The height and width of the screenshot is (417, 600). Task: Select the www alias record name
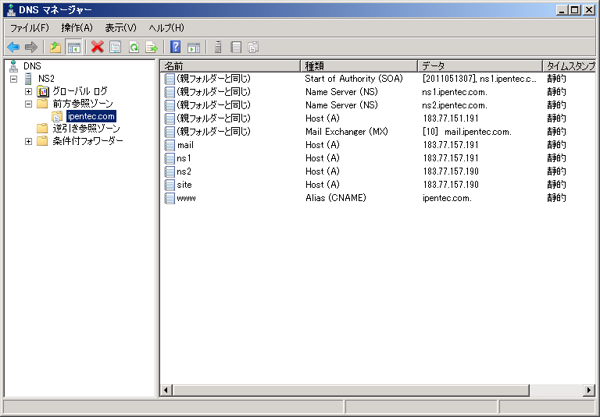click(186, 198)
